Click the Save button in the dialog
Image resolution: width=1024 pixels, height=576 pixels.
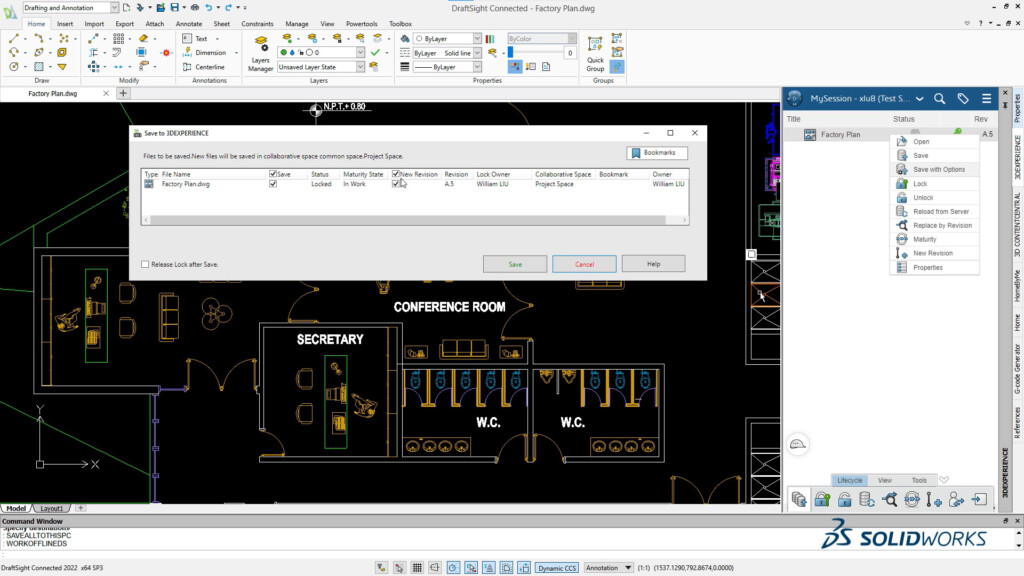pyautogui.click(x=514, y=263)
